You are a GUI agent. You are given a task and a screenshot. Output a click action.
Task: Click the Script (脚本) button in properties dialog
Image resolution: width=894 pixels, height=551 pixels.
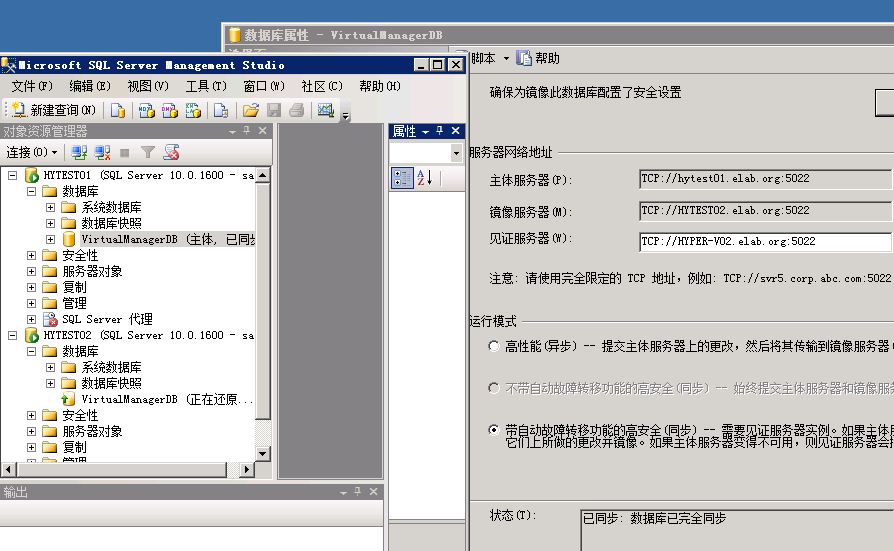coord(483,58)
